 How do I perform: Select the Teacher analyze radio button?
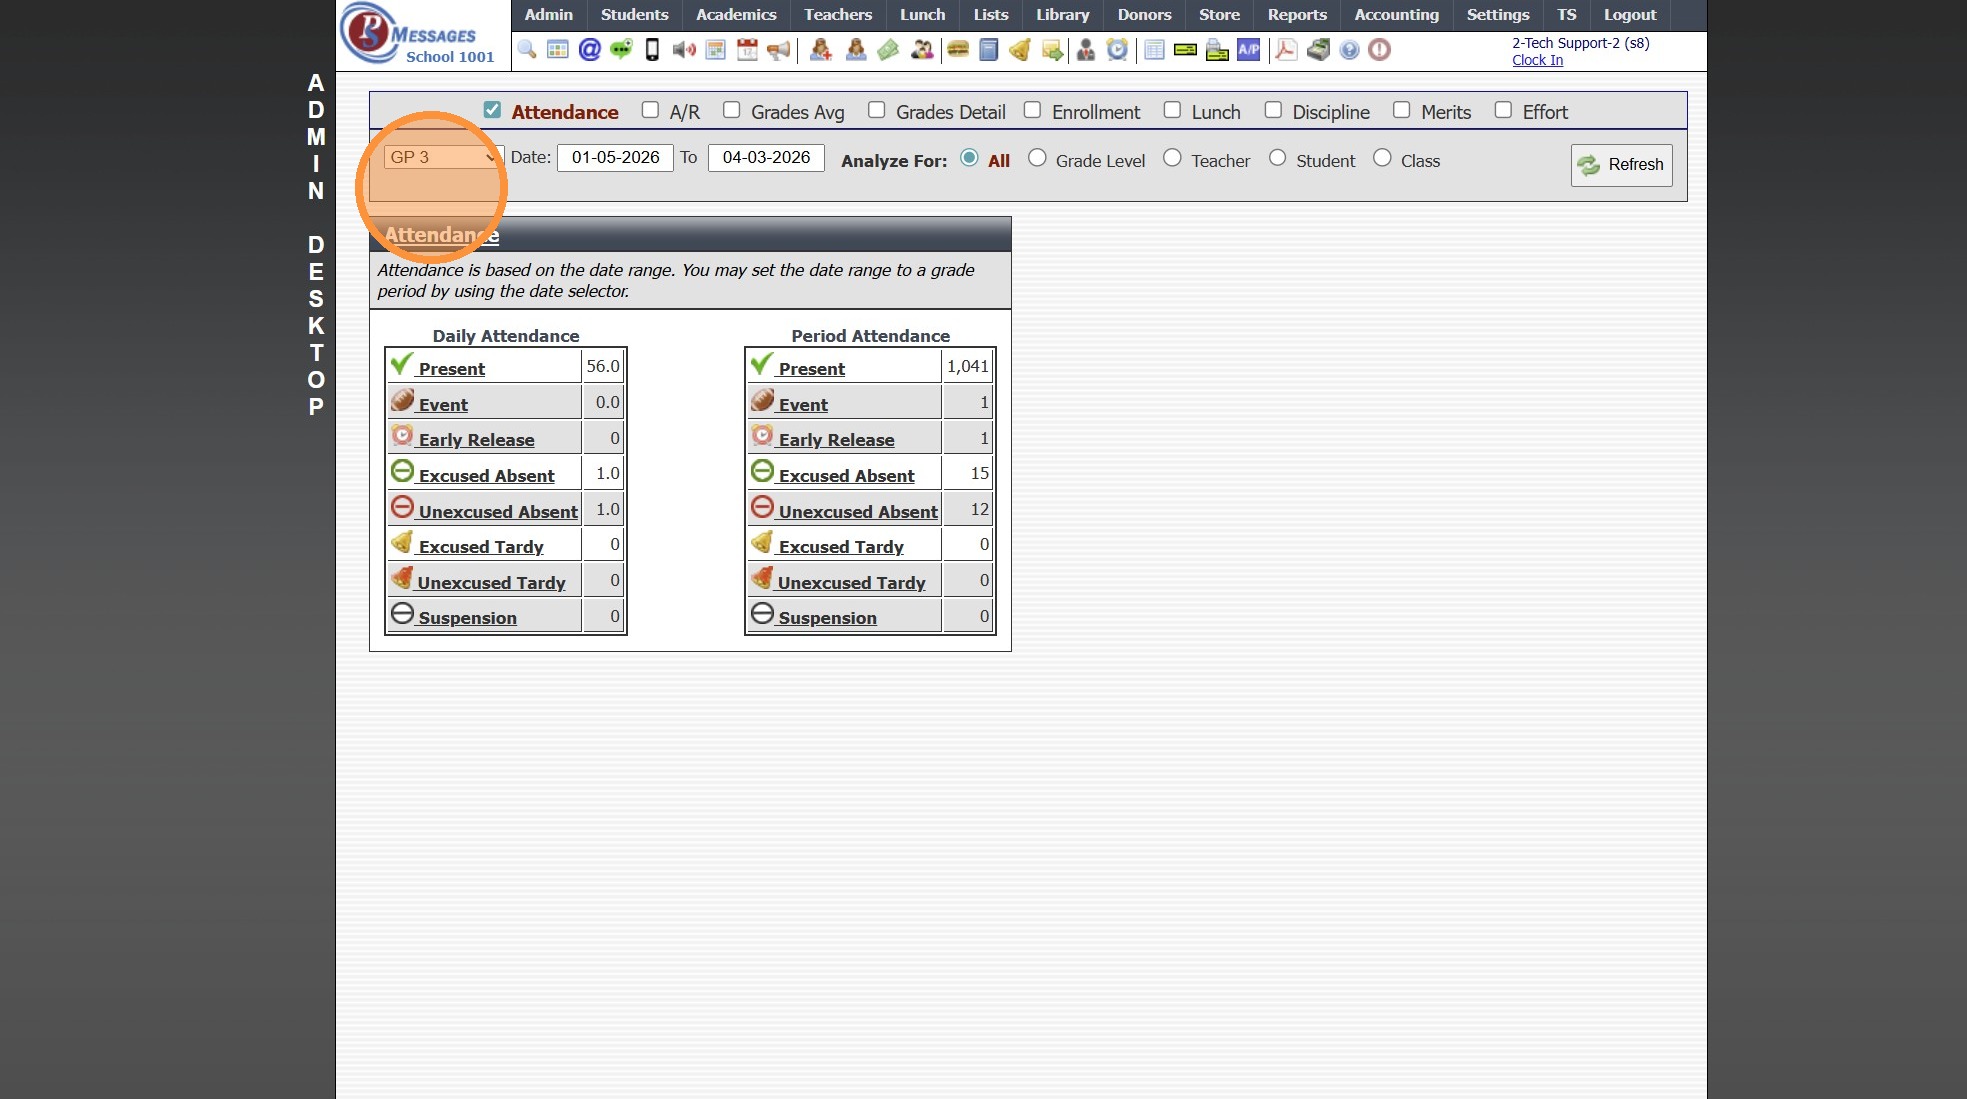point(1173,158)
